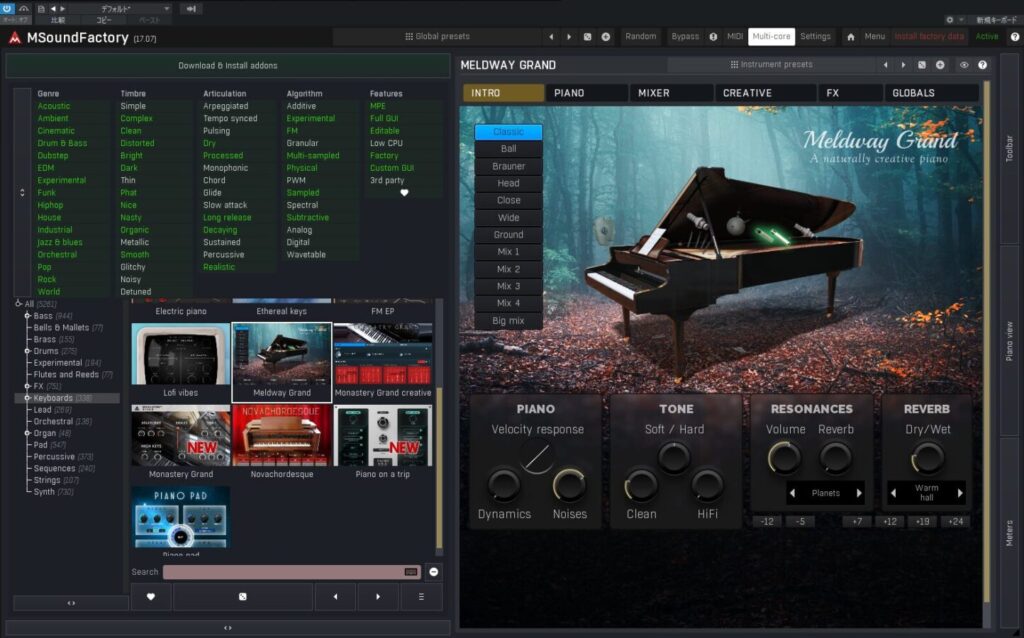Click the add (+) icon beside Global presets
The height and width of the screenshot is (638, 1024).
pyautogui.click(x=605, y=37)
